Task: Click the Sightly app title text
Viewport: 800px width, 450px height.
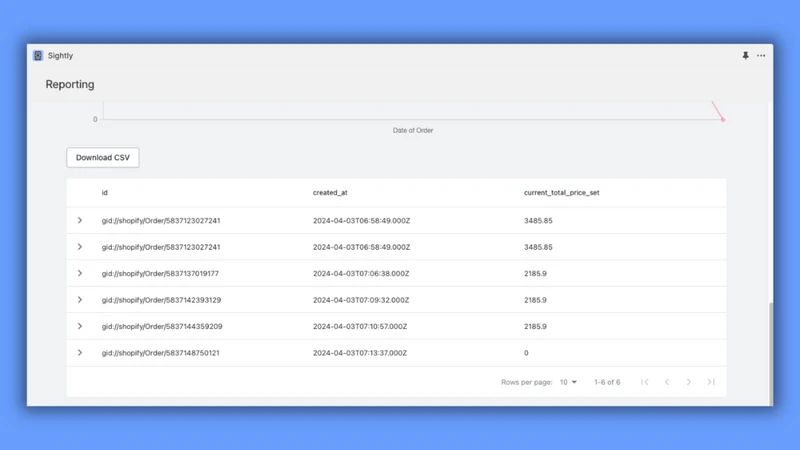Action: tap(60, 56)
